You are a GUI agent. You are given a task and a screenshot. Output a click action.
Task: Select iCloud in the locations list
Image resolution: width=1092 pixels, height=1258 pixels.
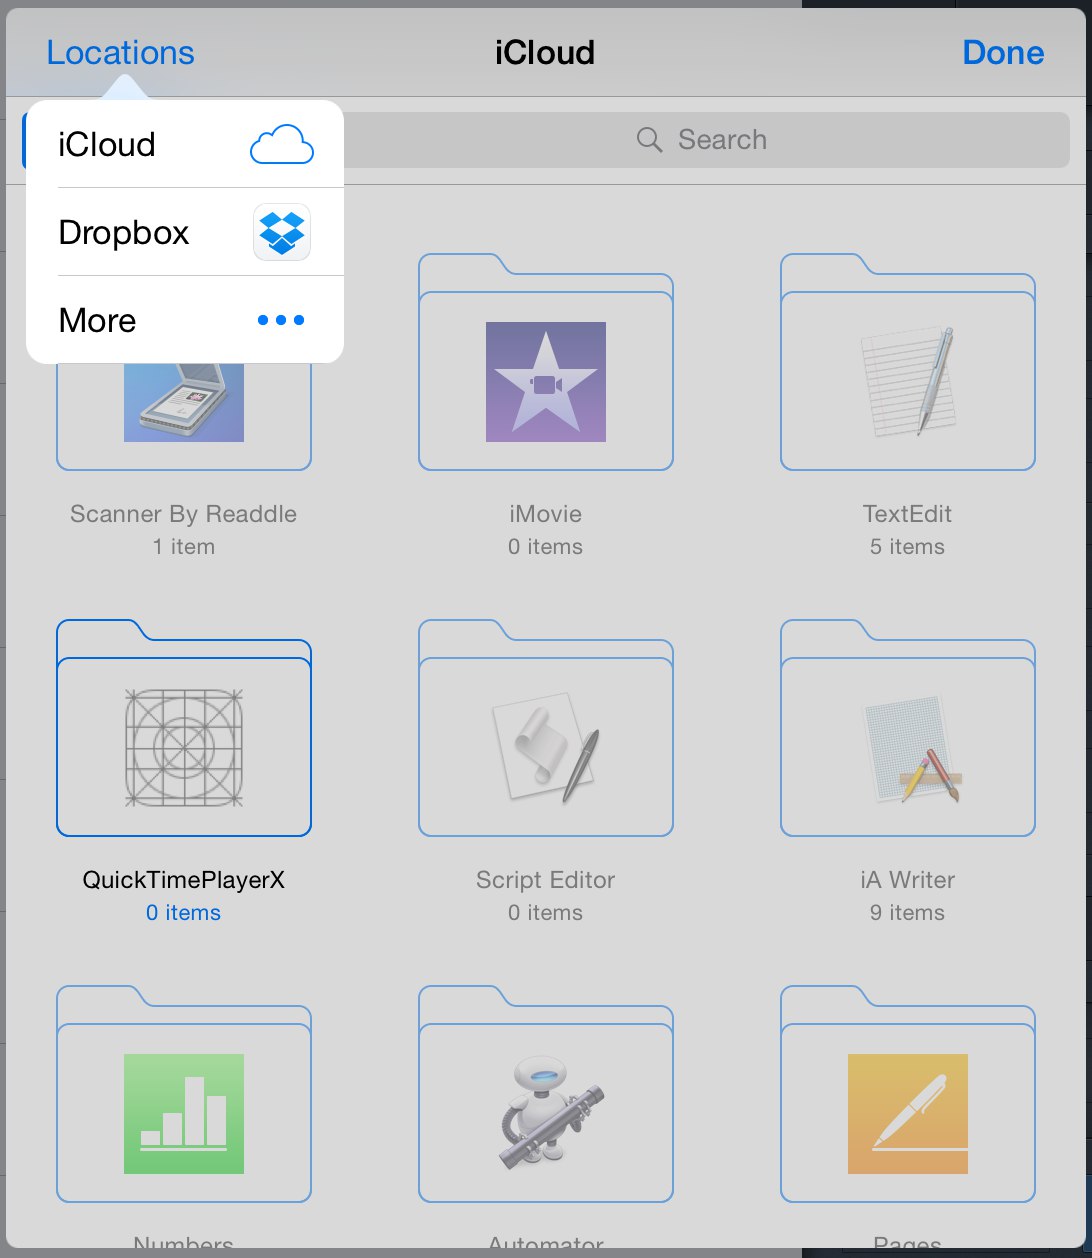(185, 144)
